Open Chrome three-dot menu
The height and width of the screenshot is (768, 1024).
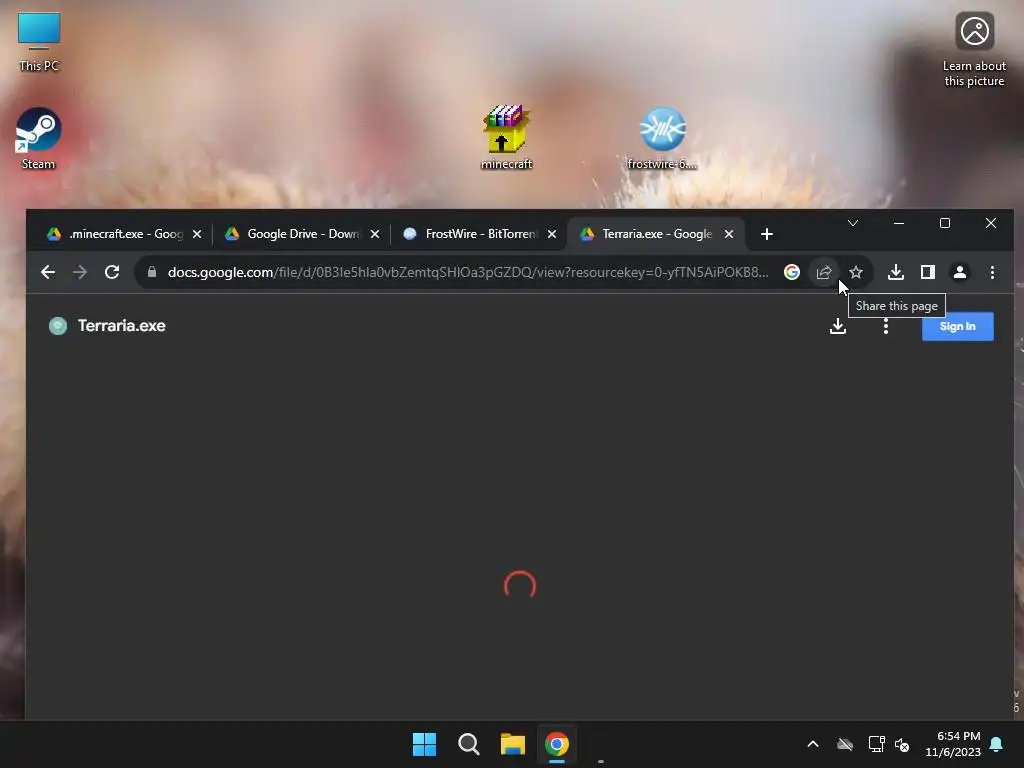(991, 272)
